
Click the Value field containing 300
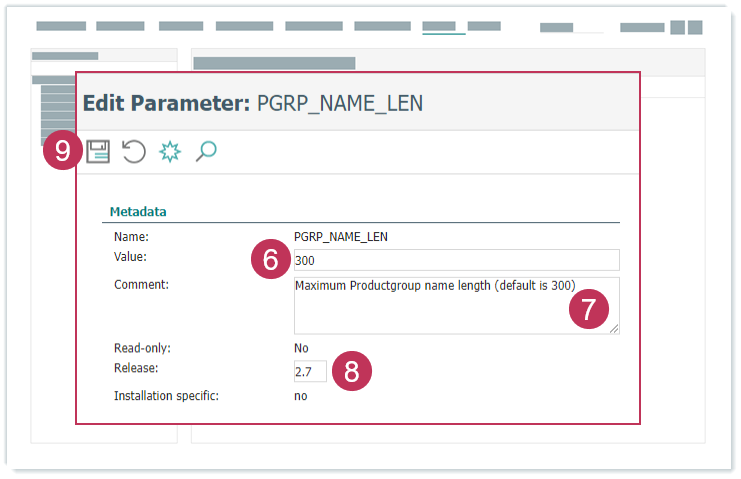456,260
